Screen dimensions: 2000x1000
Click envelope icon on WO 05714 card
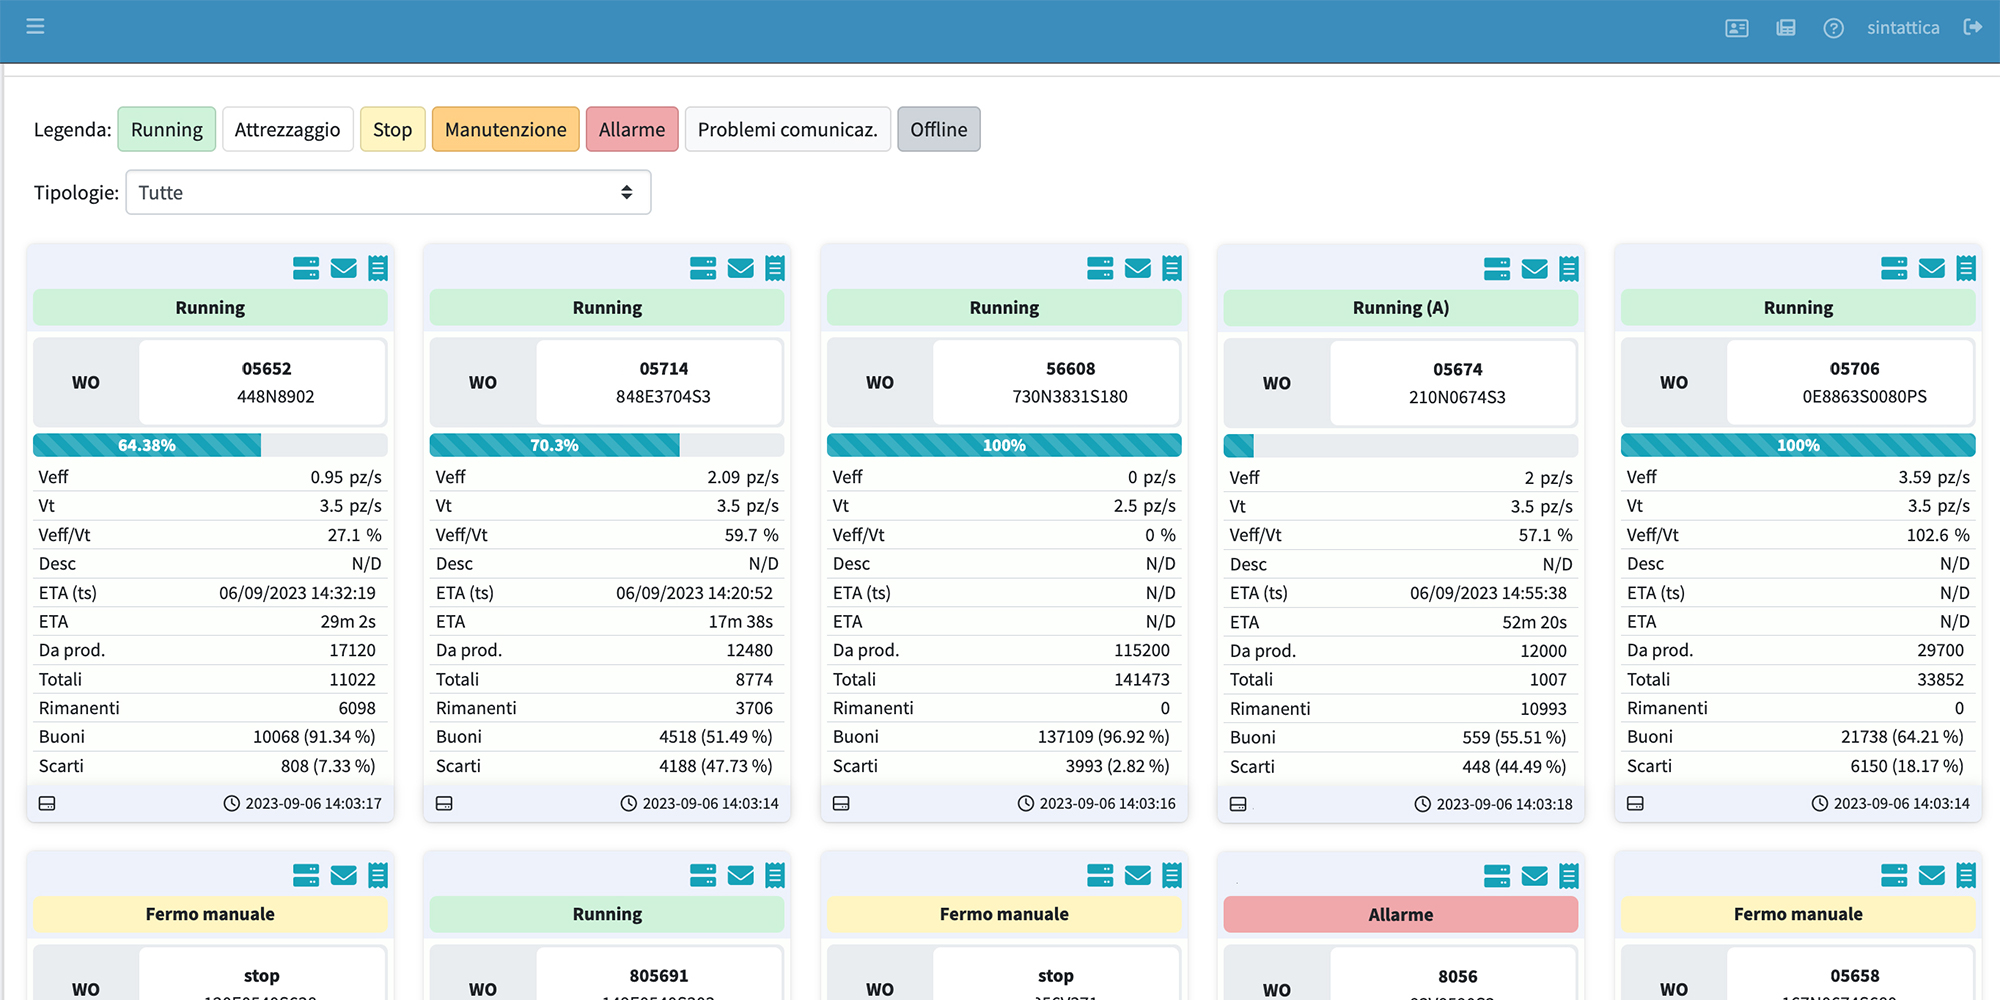(740, 268)
